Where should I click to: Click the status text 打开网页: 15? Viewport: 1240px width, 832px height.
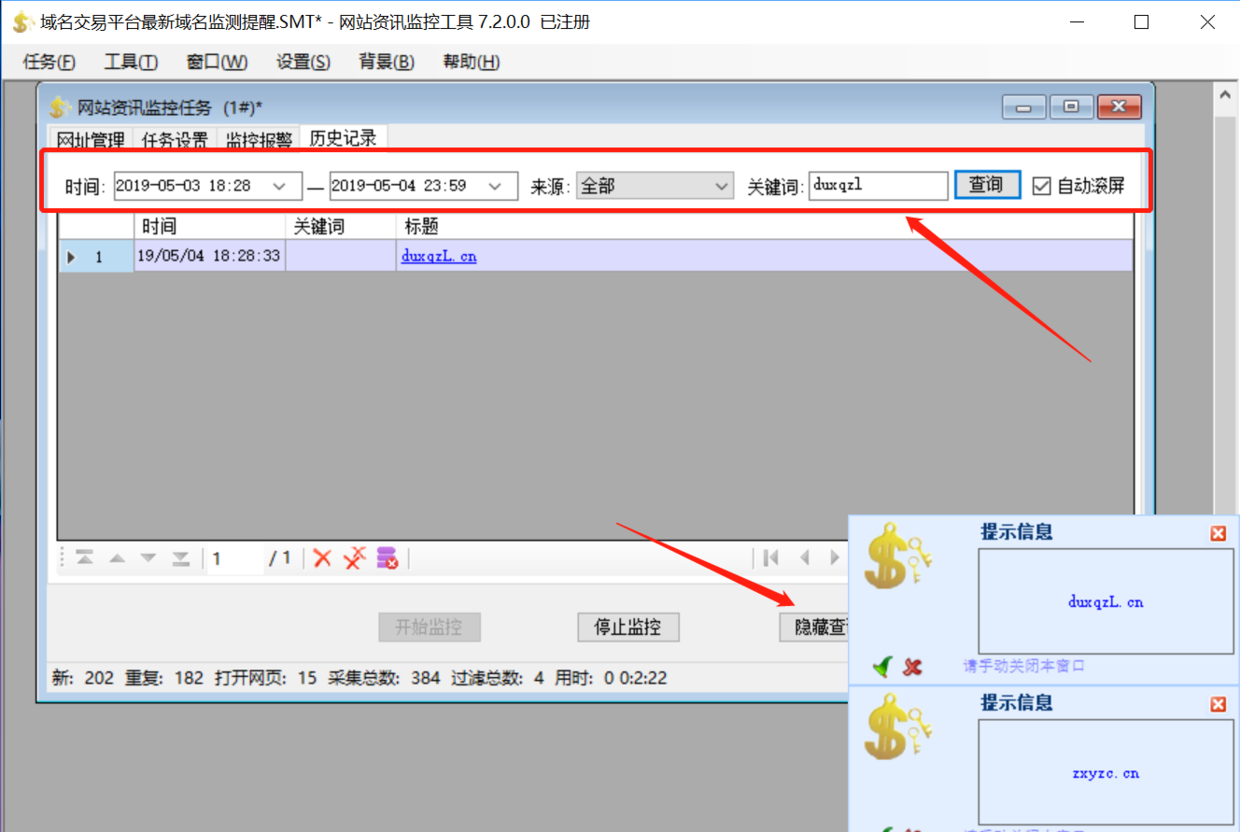[x=265, y=678]
